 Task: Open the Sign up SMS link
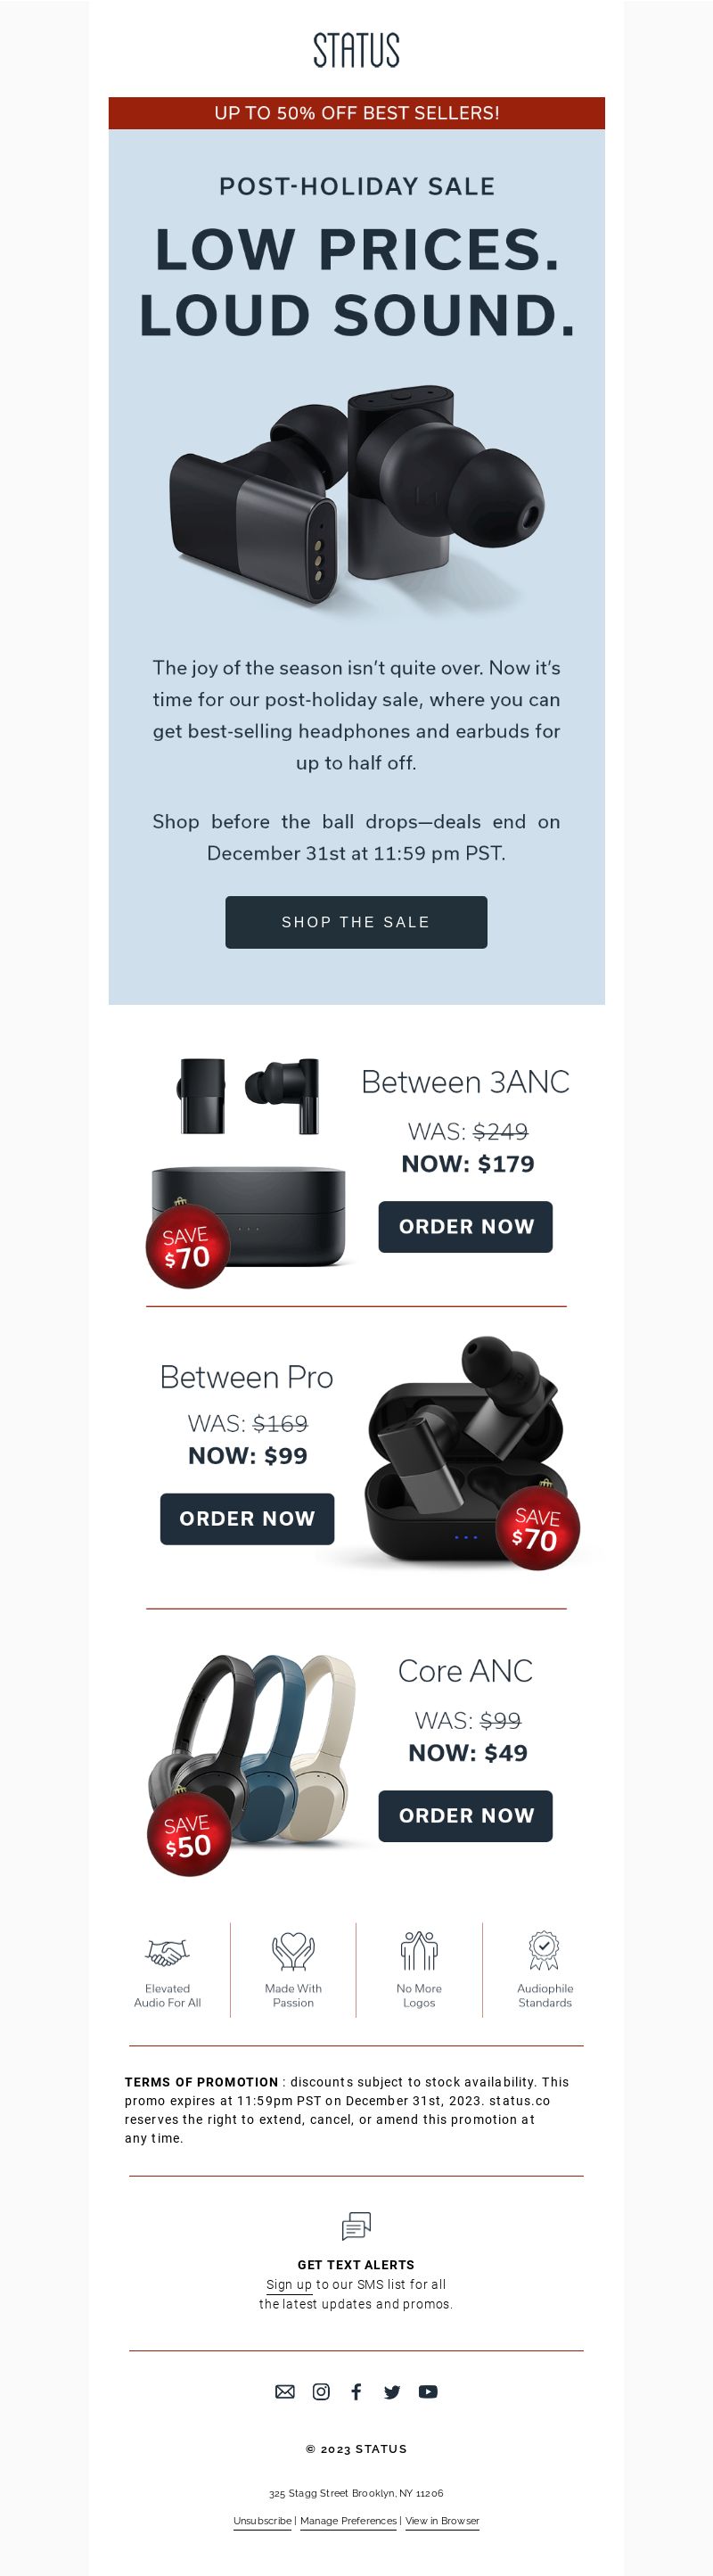coord(289,2285)
